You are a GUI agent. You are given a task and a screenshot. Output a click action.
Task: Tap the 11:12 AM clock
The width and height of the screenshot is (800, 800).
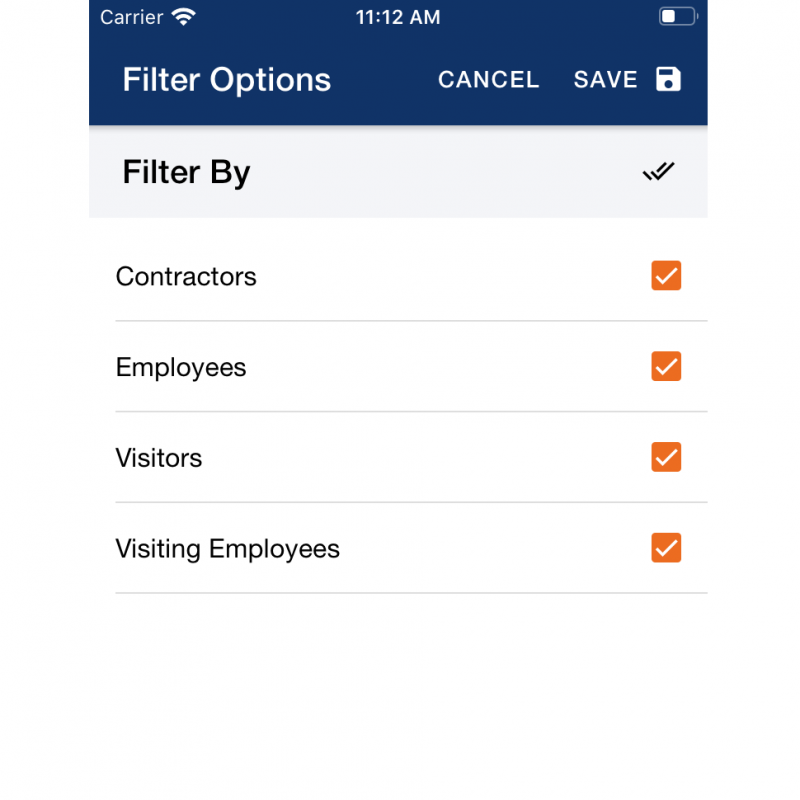[x=398, y=17]
